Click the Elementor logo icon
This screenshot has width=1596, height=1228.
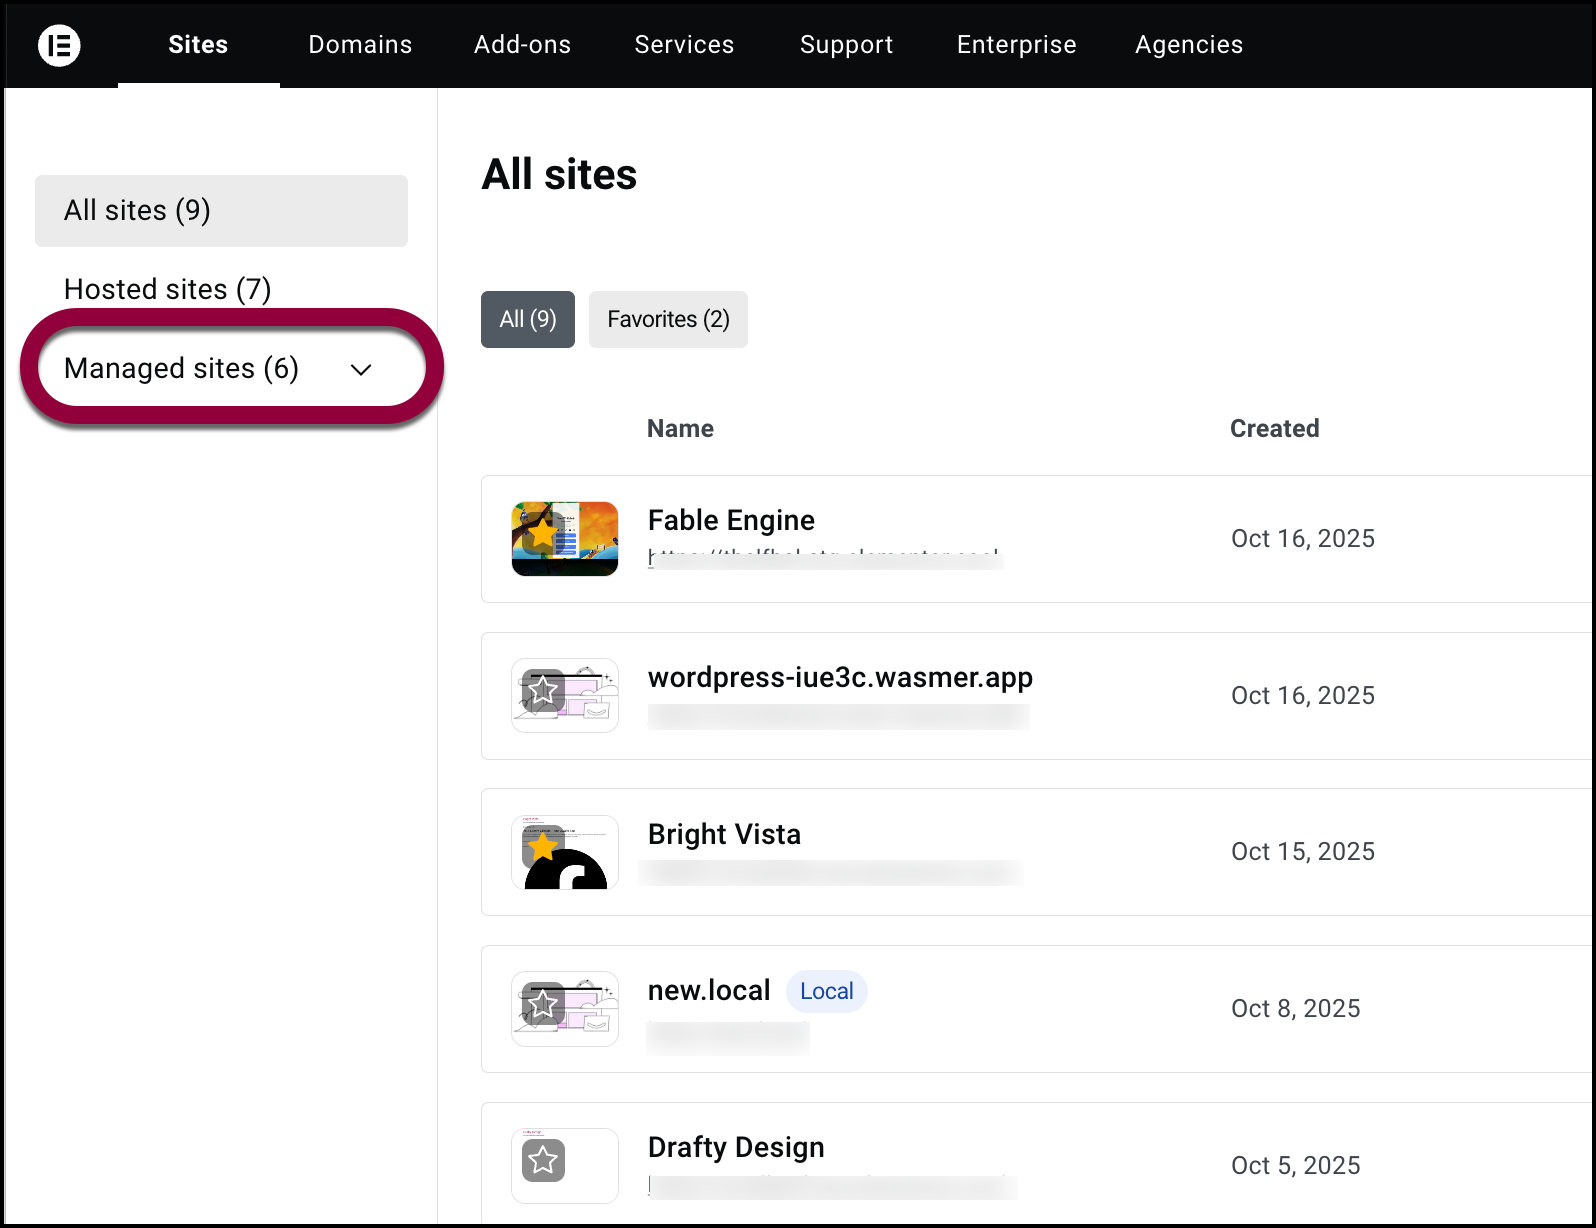tap(59, 45)
